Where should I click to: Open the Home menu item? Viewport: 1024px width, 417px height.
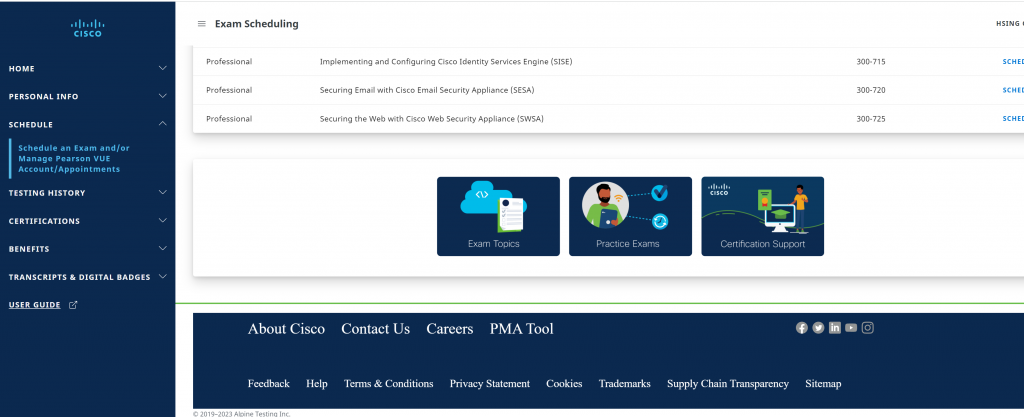point(22,69)
